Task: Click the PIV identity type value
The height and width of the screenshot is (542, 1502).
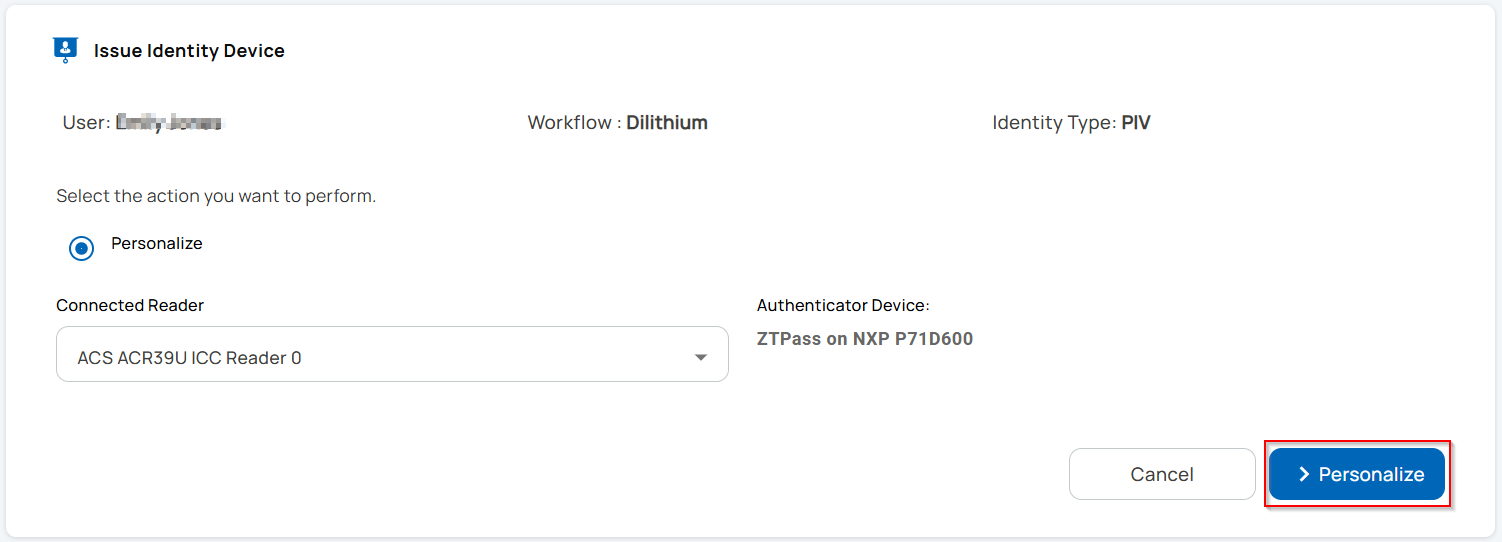Action: point(1135,123)
